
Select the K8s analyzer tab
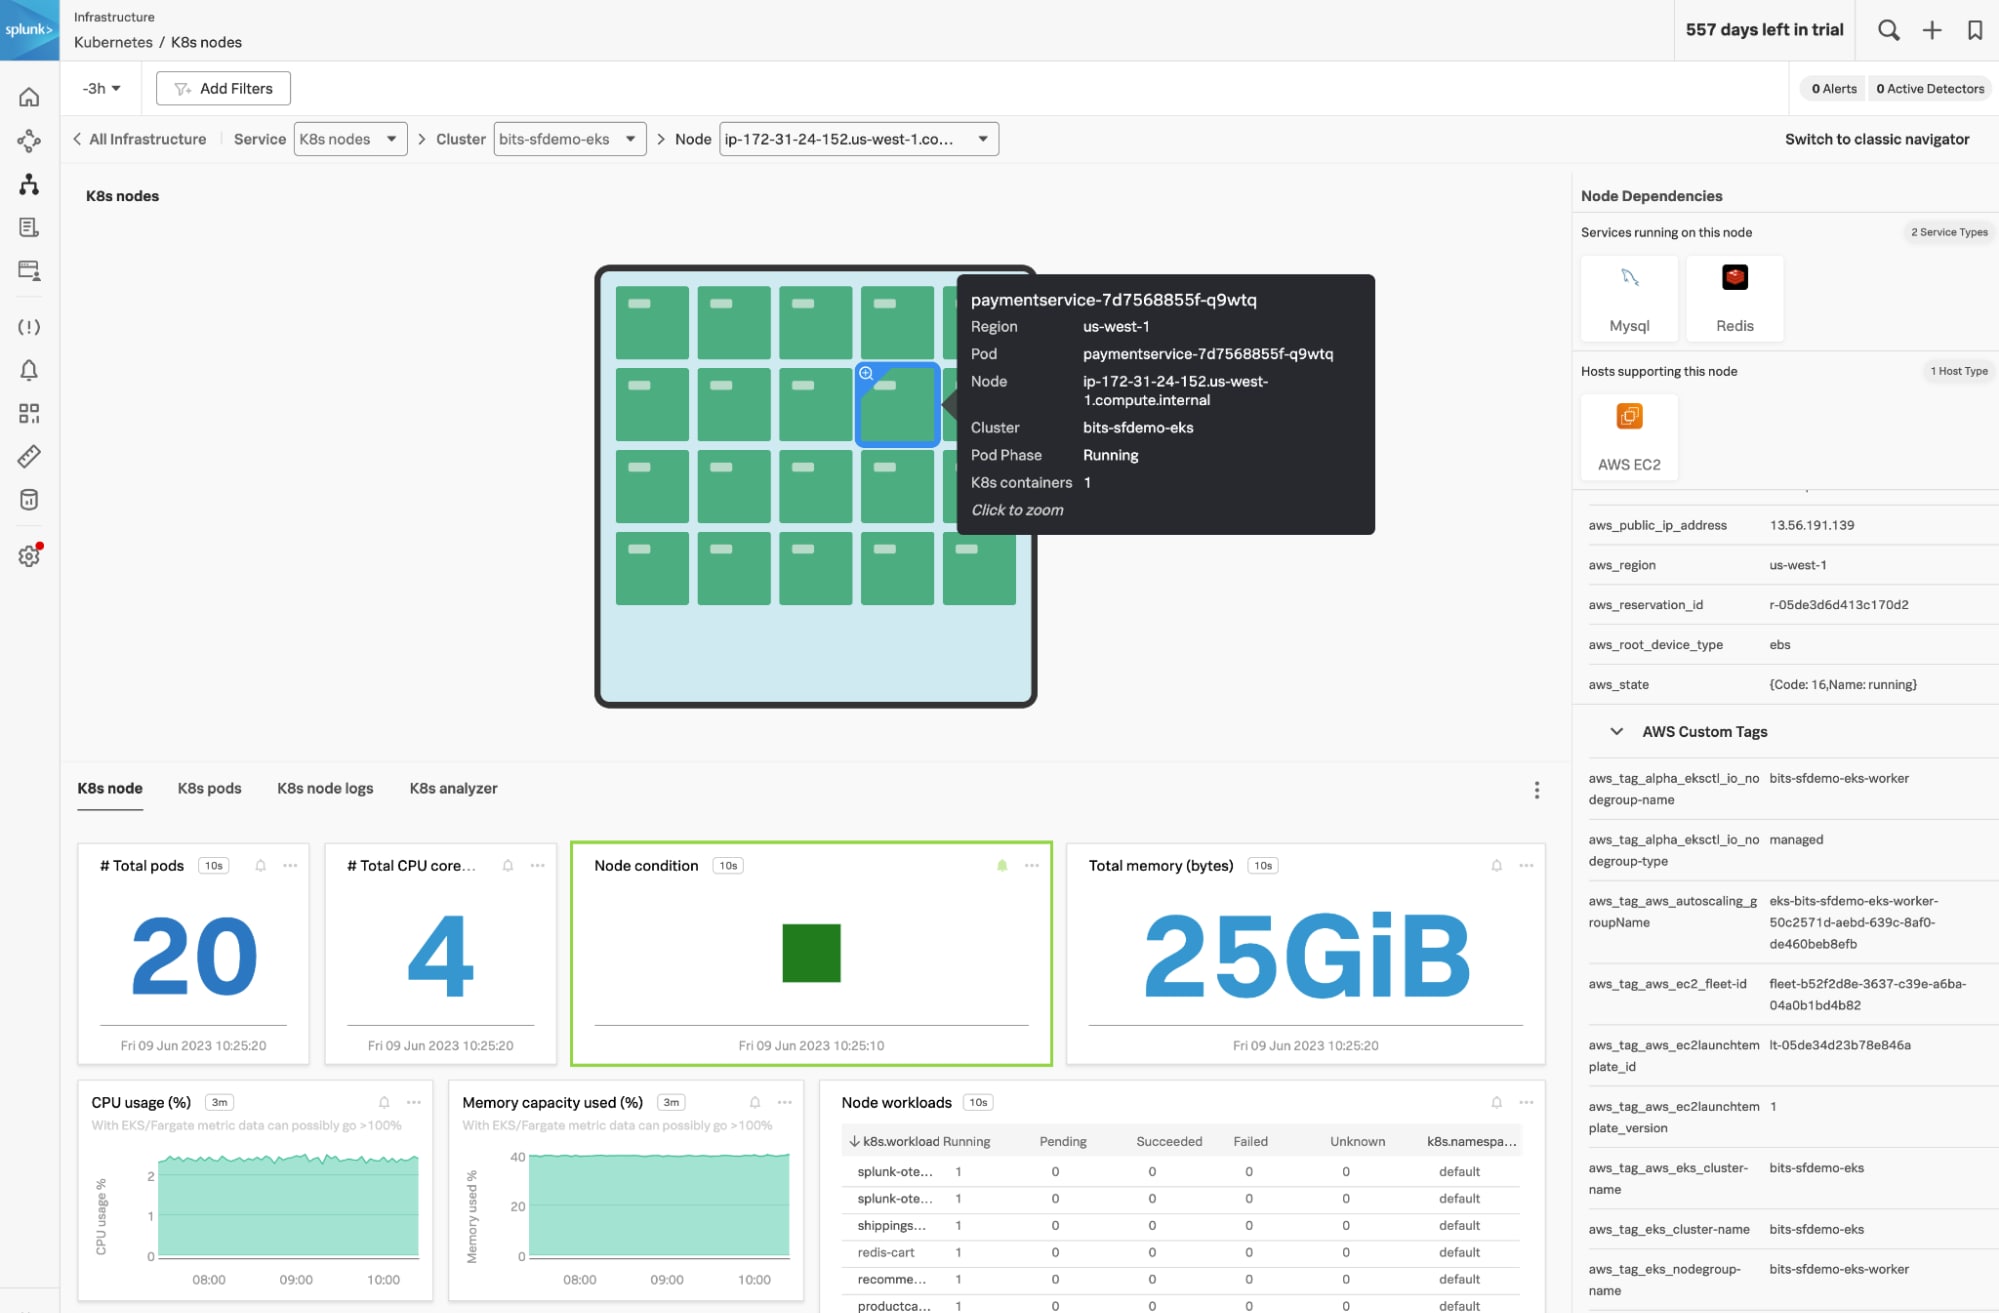(x=453, y=787)
